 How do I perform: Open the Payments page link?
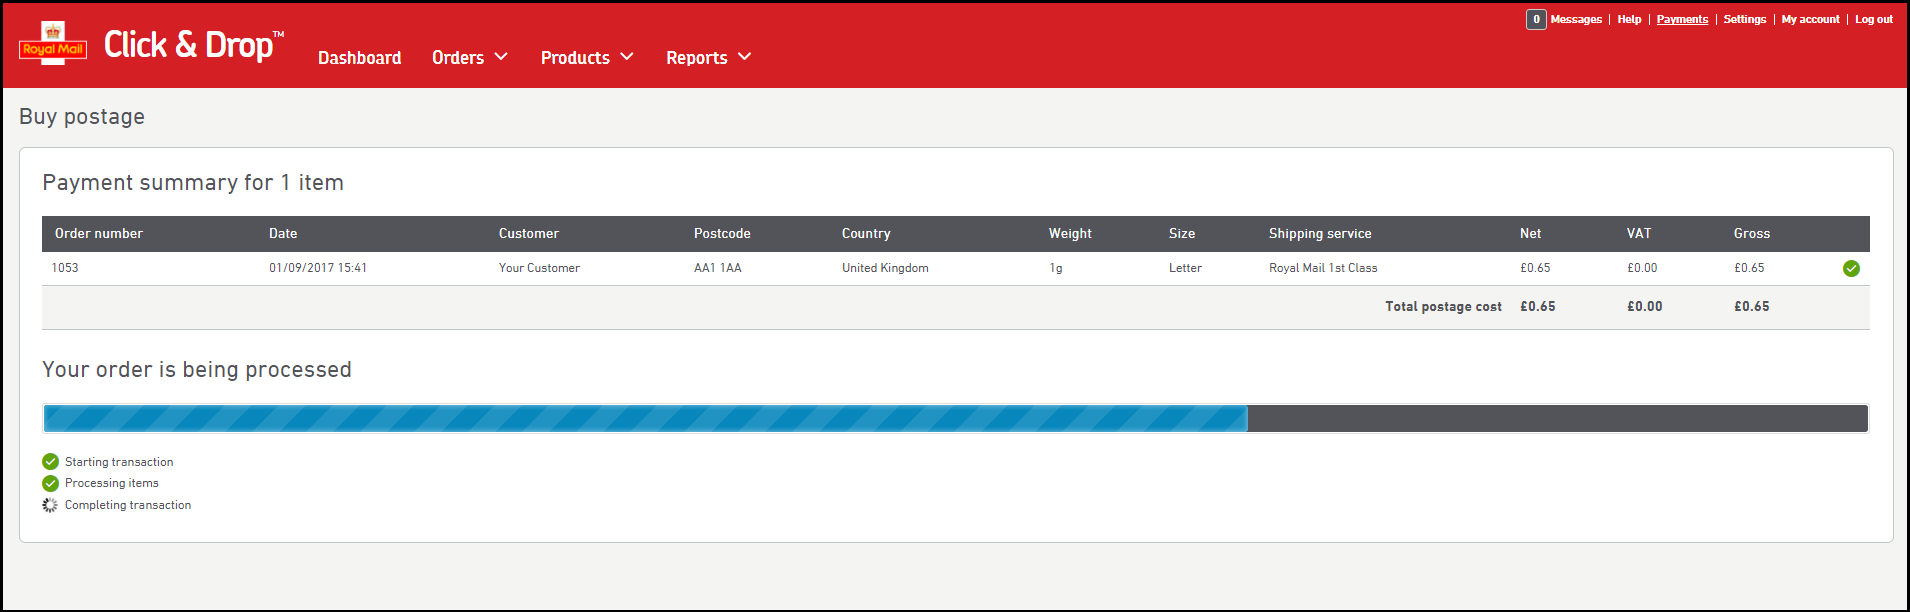[x=1682, y=19]
